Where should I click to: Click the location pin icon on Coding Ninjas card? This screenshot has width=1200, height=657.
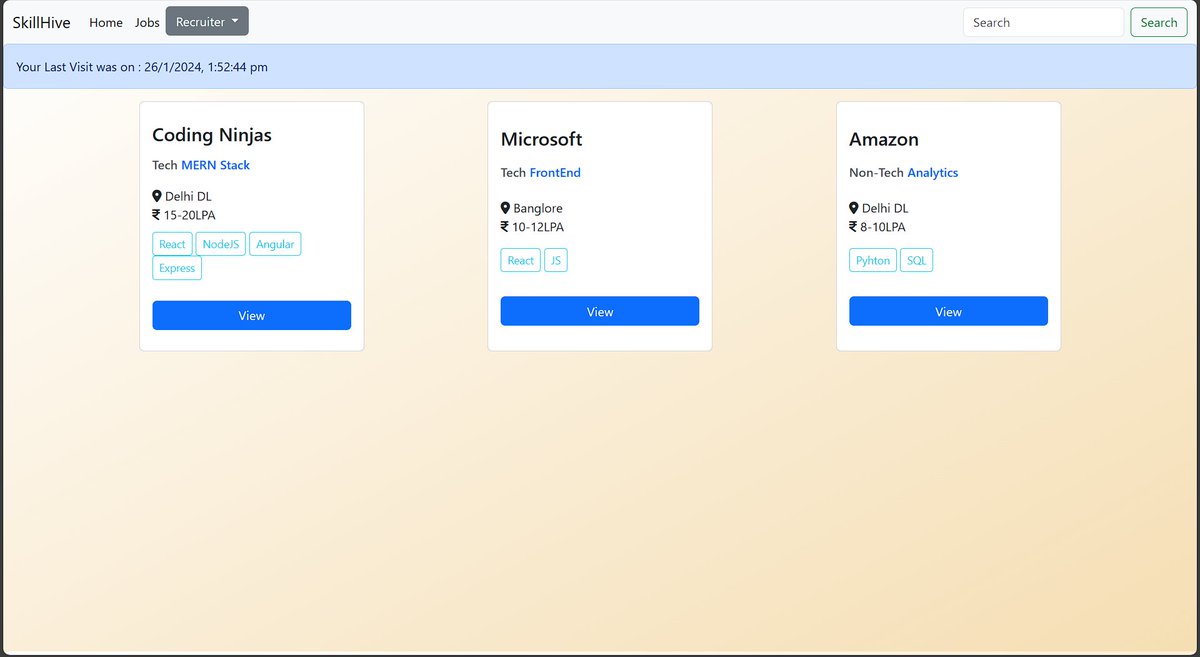157,196
